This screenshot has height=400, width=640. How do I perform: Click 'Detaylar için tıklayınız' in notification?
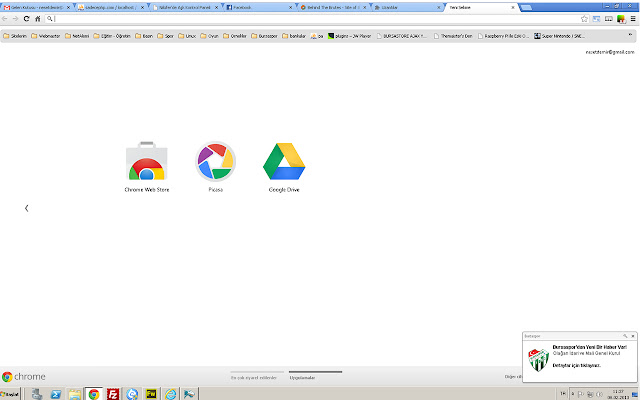click(x=576, y=365)
